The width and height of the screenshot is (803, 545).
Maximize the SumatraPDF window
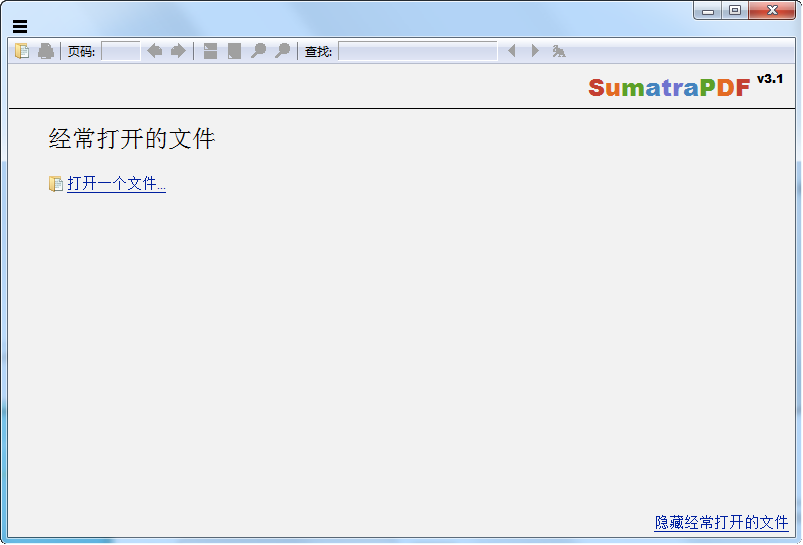pos(735,10)
